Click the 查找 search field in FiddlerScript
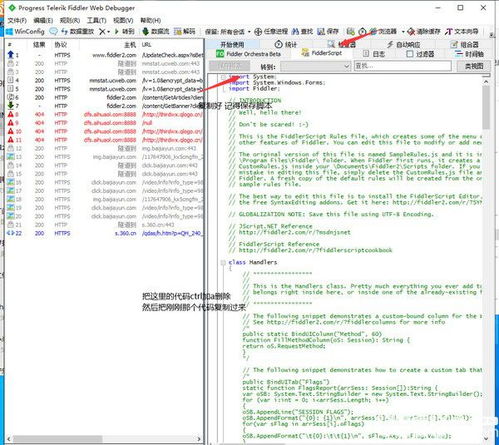The height and width of the screenshot is (445, 499). (x=402, y=66)
